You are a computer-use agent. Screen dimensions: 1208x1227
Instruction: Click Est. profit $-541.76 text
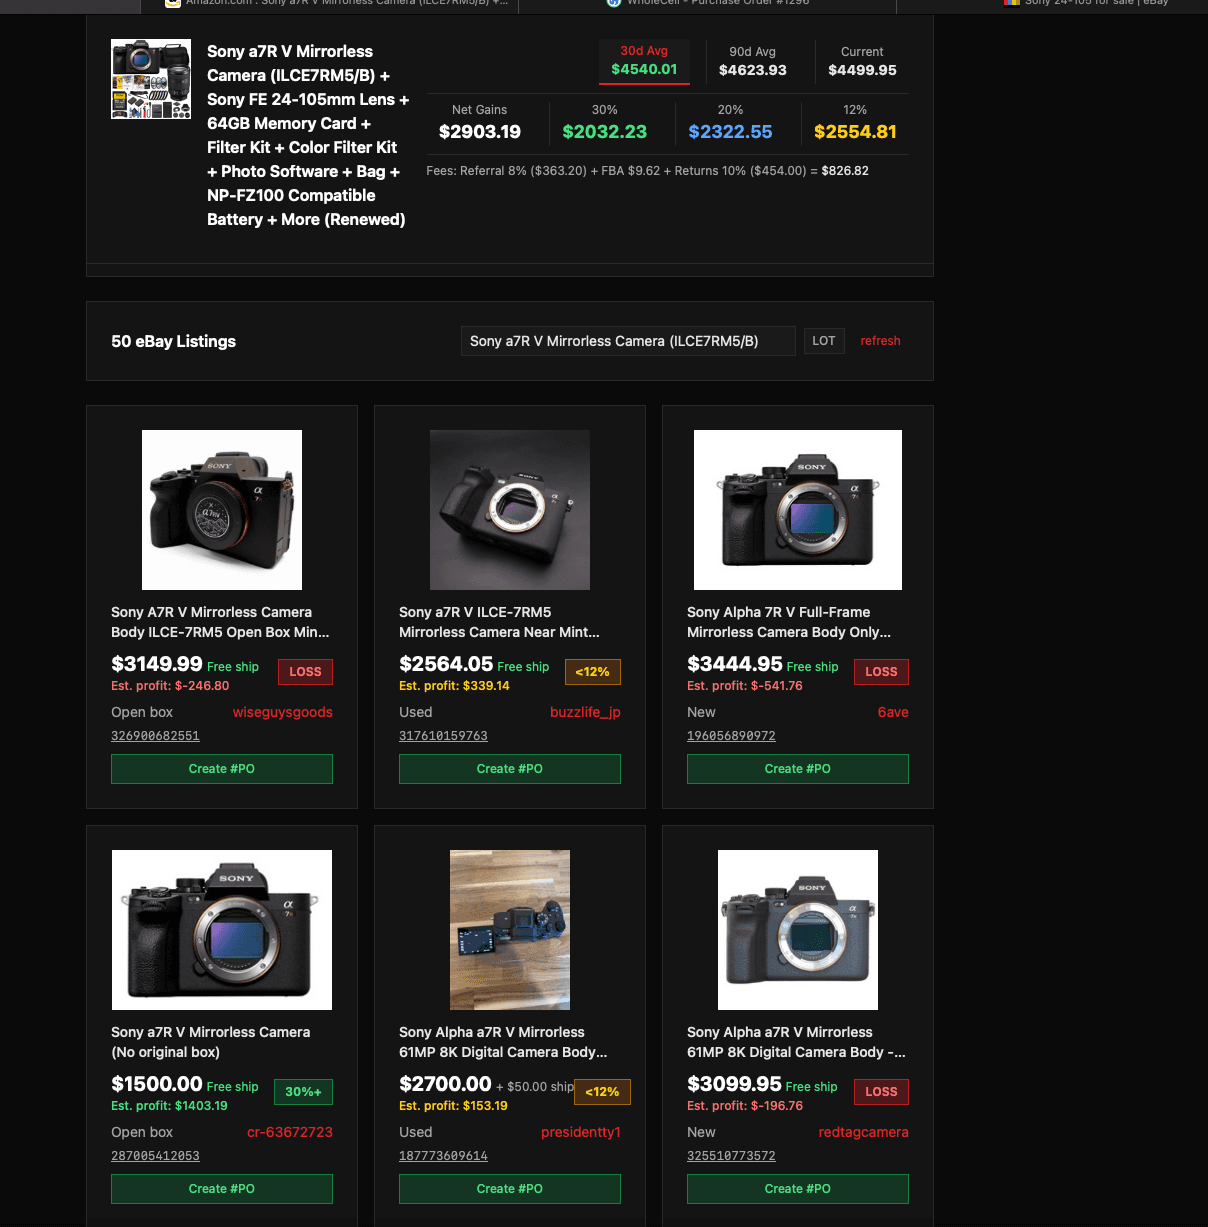pos(745,686)
